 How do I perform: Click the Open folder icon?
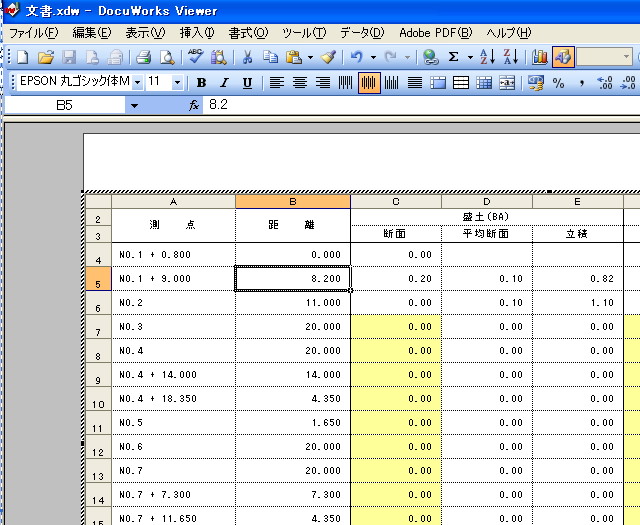(46, 57)
